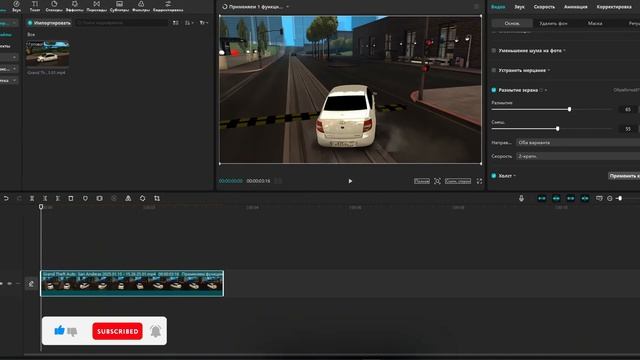Enable Устранить мерцания checkbox
640x360 pixels.
click(494, 70)
